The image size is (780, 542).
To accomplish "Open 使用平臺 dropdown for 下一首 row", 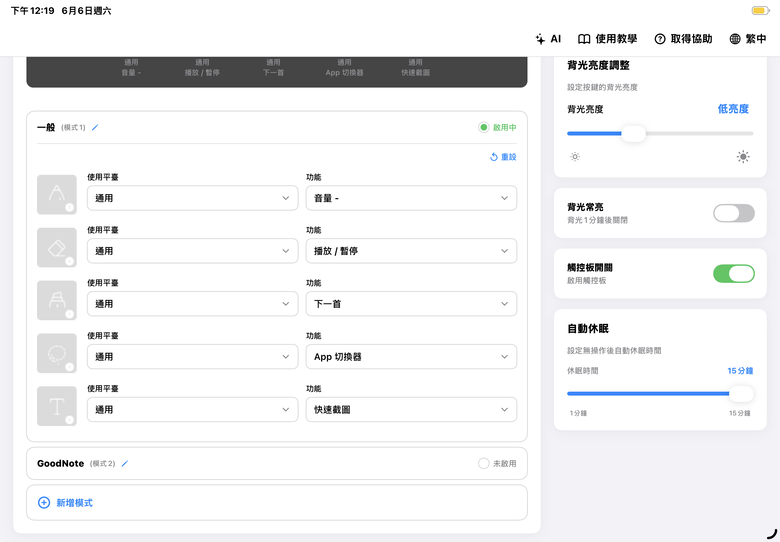I will click(x=193, y=304).
